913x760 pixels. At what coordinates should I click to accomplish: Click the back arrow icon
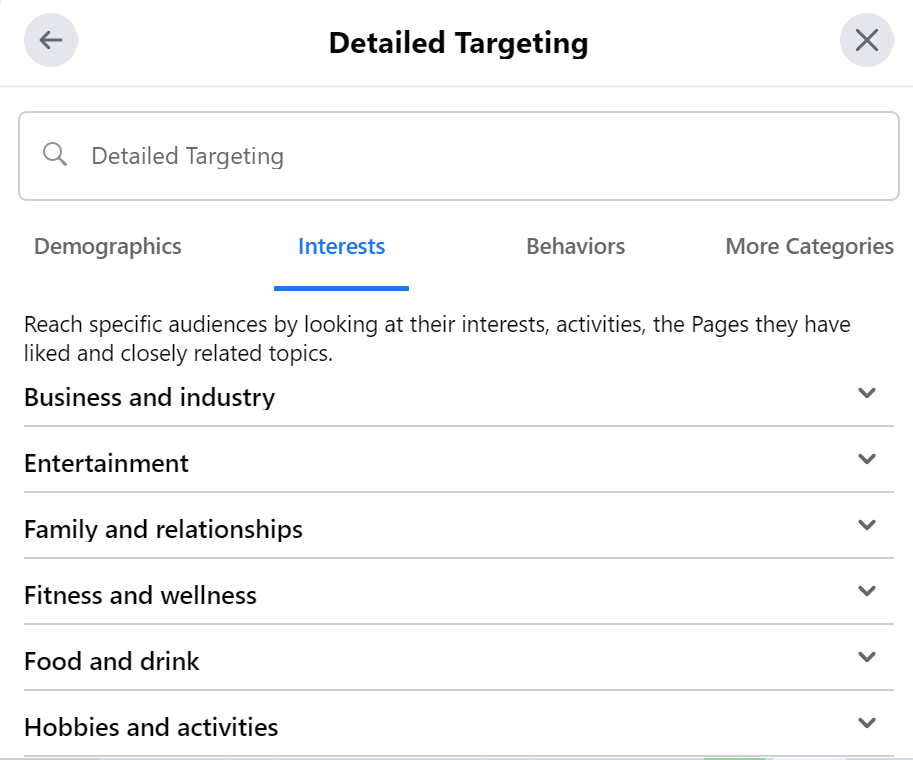pyautogui.click(x=50, y=40)
